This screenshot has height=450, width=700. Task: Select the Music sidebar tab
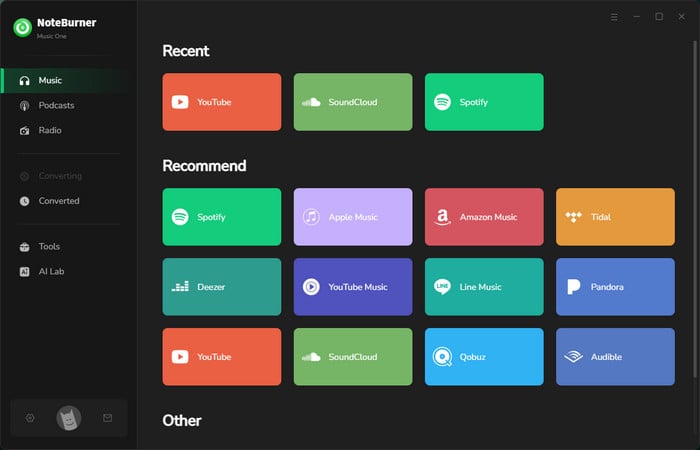click(x=50, y=80)
